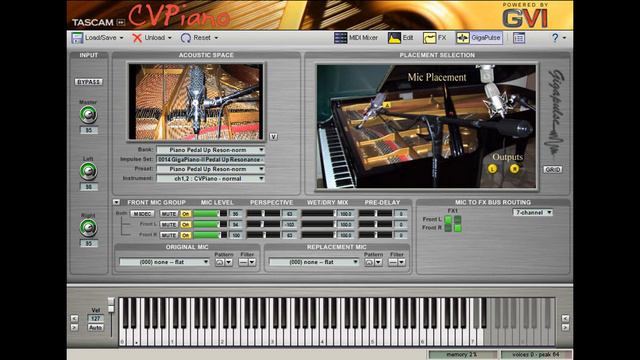
Task: Click the question mark help icon
Action: pyautogui.click(x=555, y=38)
